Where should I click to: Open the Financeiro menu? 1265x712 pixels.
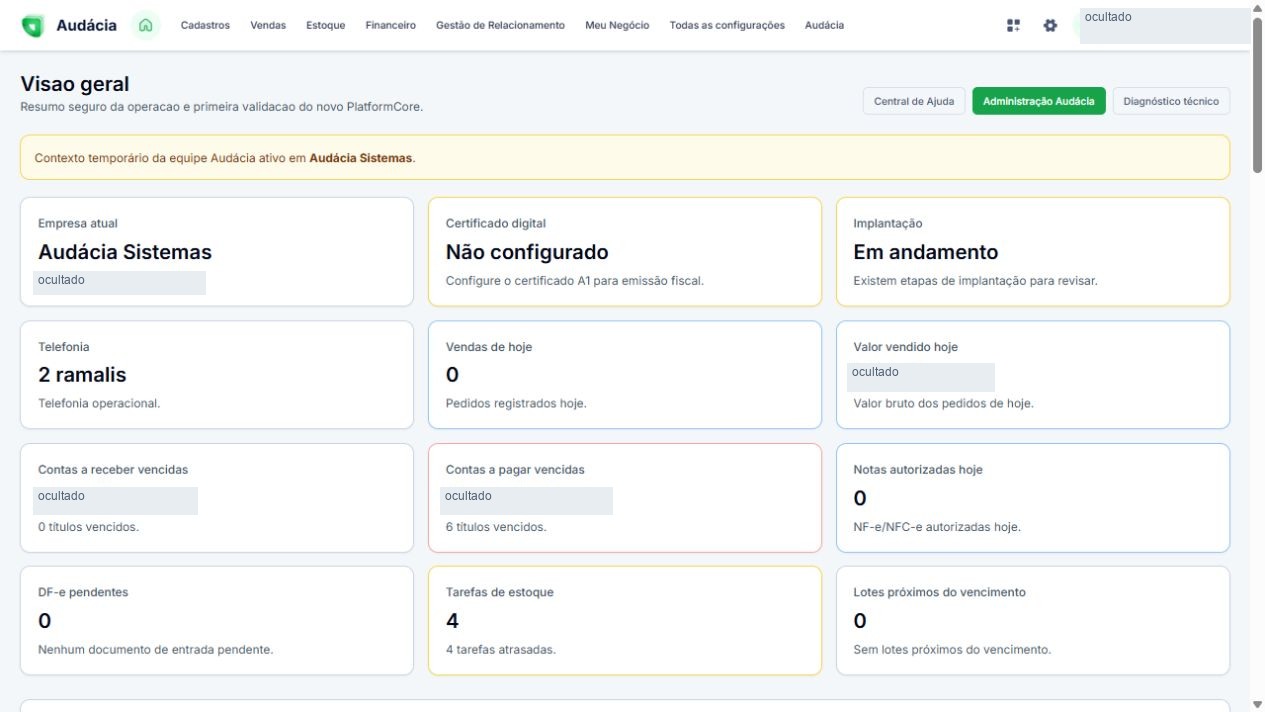391,25
